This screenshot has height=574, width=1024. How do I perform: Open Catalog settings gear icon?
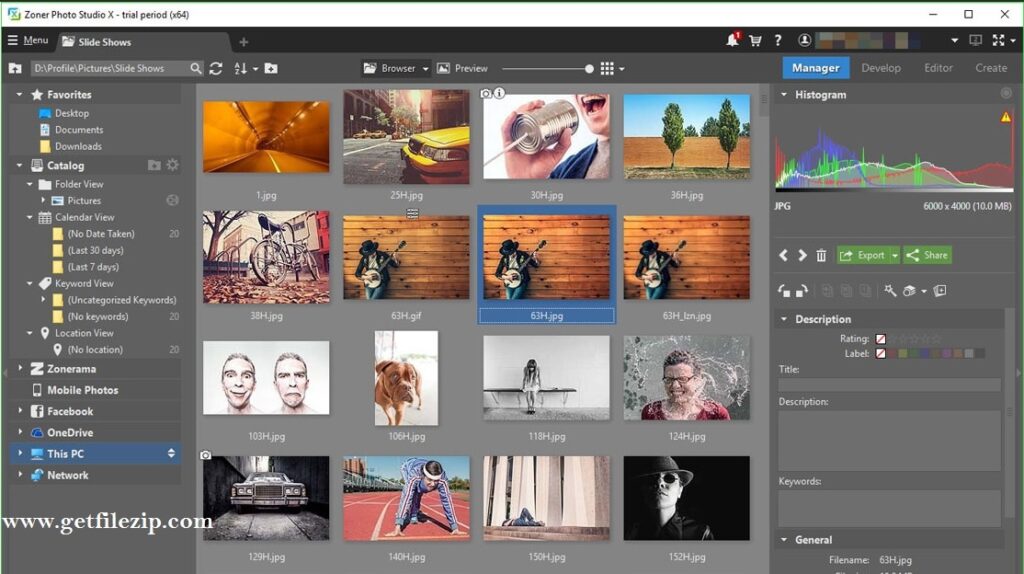coord(172,165)
